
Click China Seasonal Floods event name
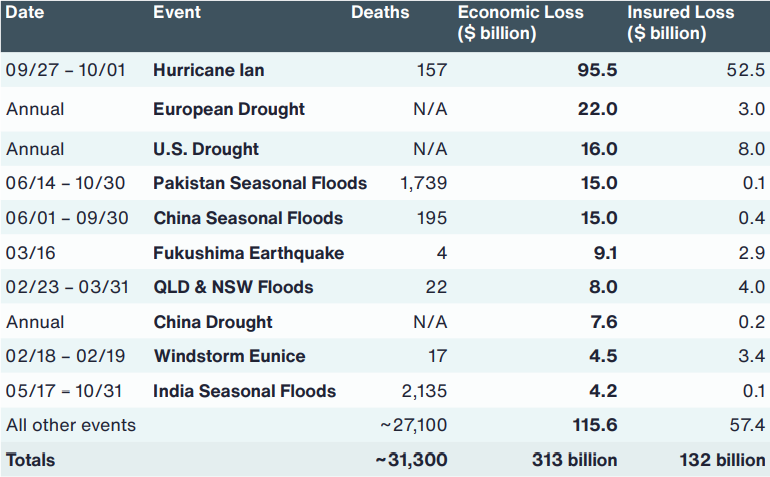point(248,218)
